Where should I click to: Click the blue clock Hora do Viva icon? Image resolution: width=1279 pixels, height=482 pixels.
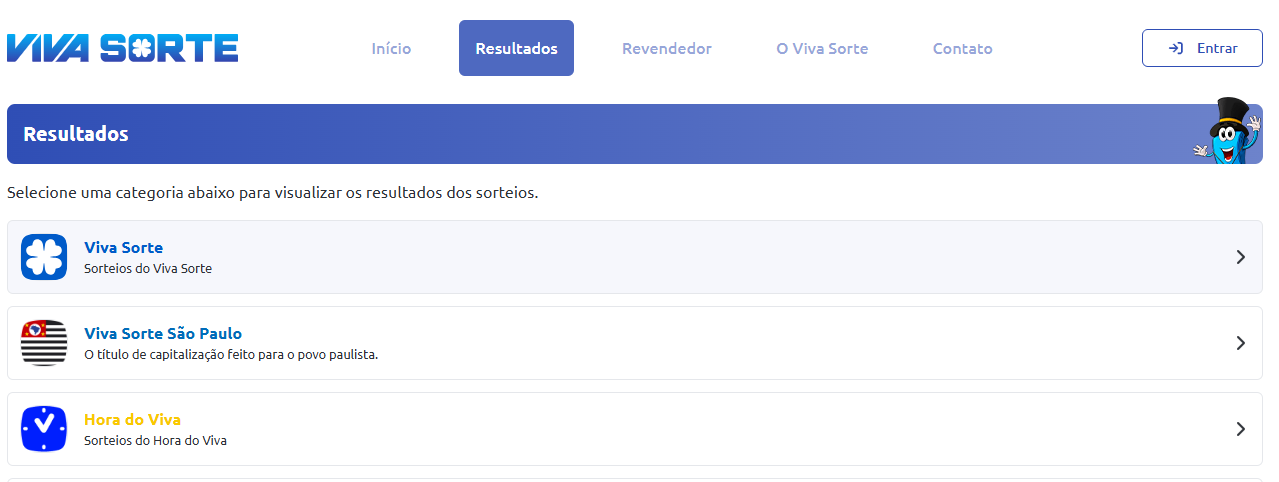(44, 429)
